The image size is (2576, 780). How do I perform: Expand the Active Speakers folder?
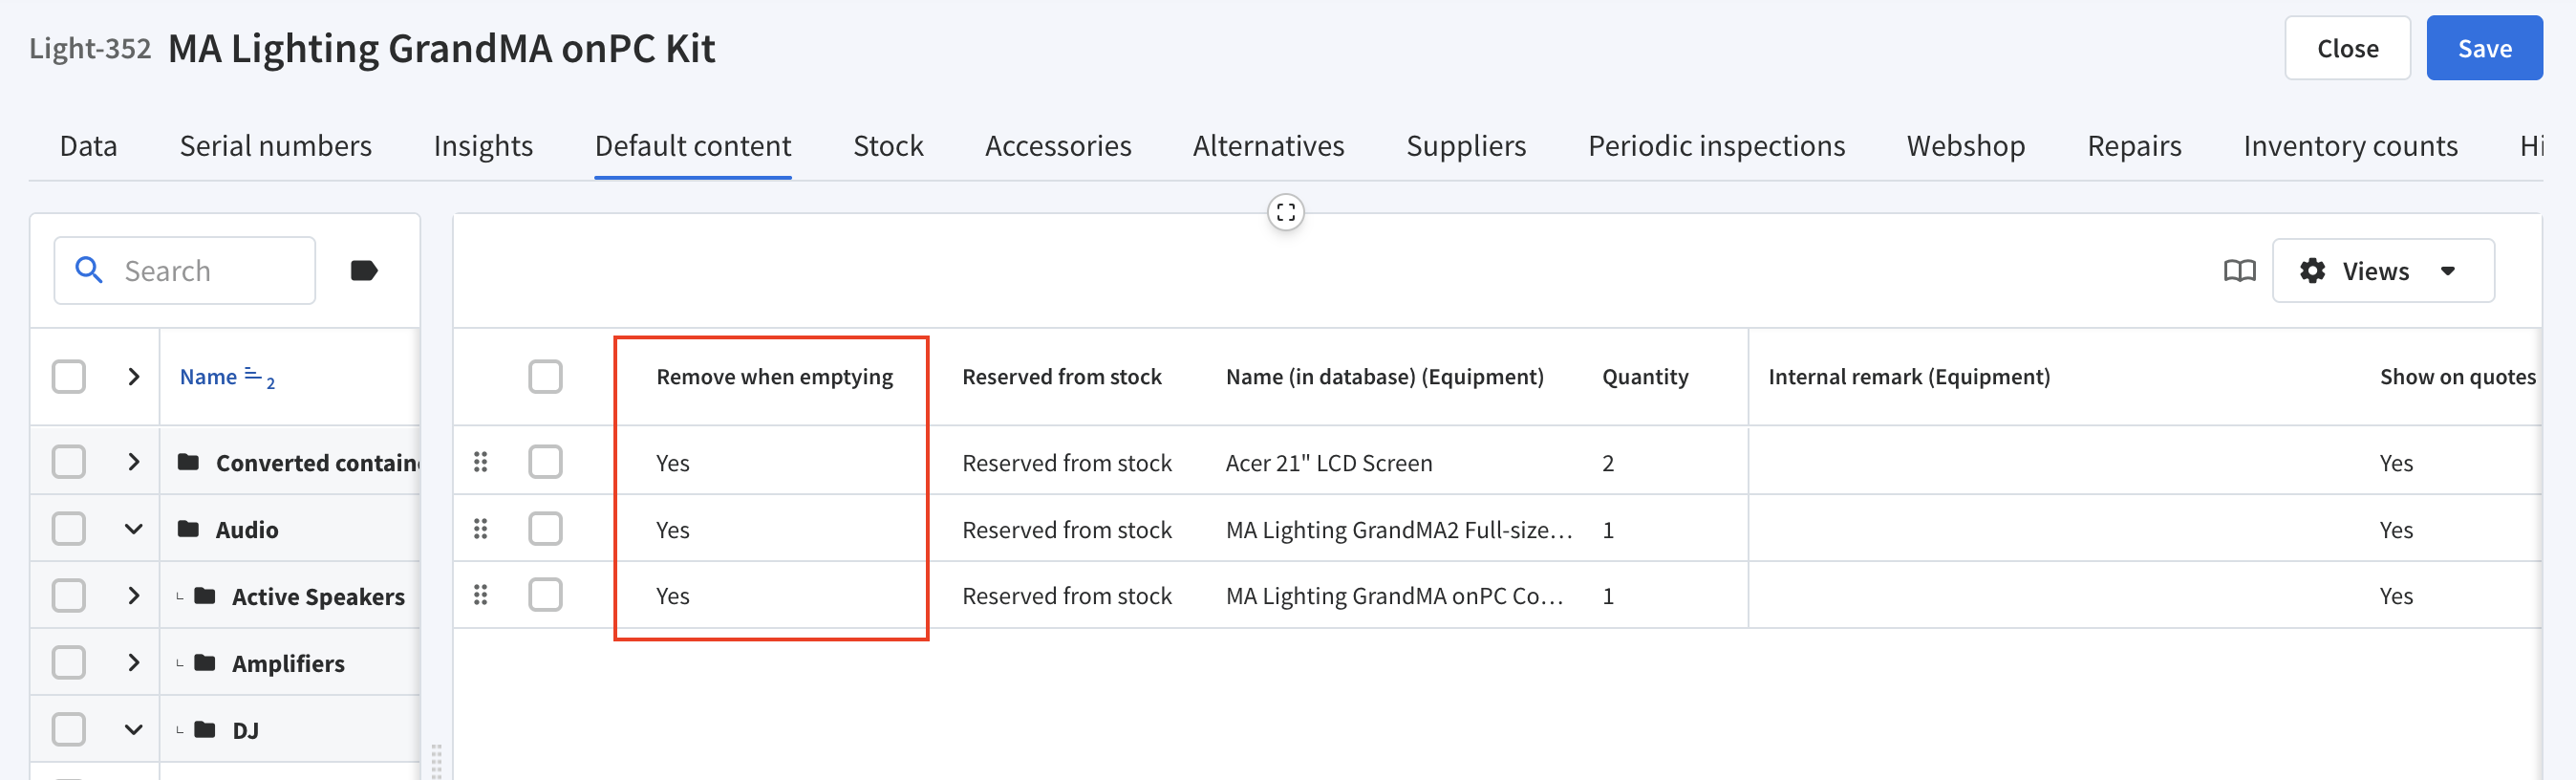(133, 596)
